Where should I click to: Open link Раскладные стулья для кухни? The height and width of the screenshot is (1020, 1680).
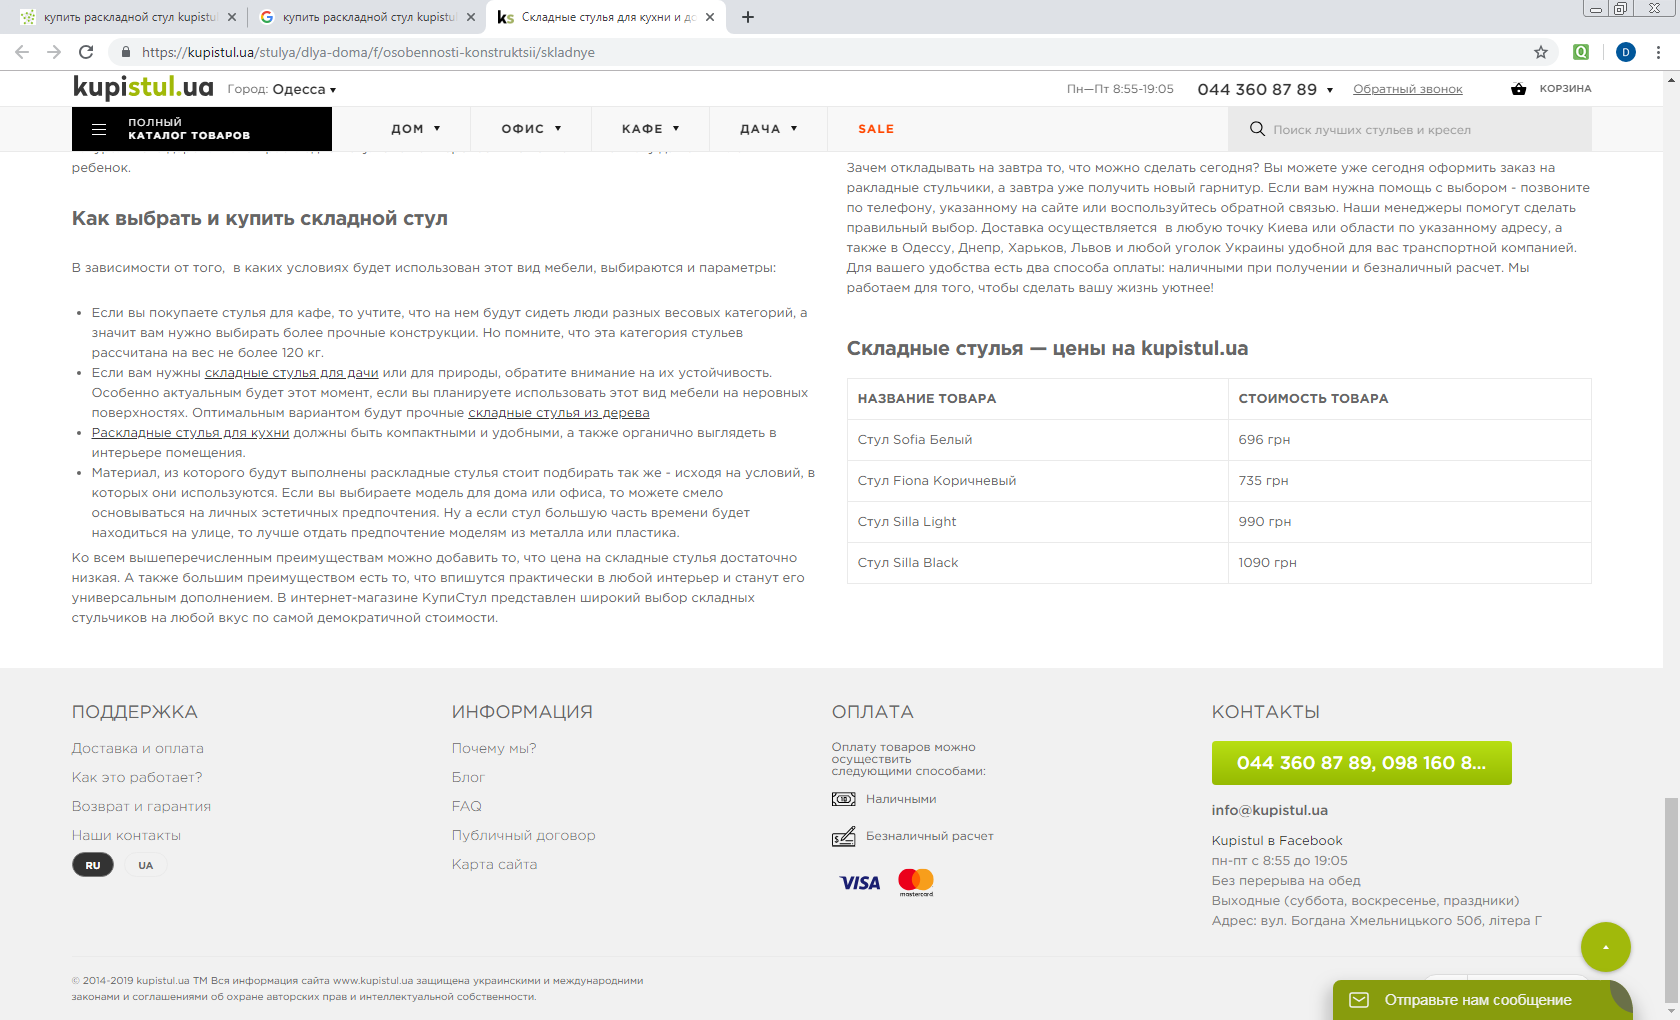coord(190,433)
